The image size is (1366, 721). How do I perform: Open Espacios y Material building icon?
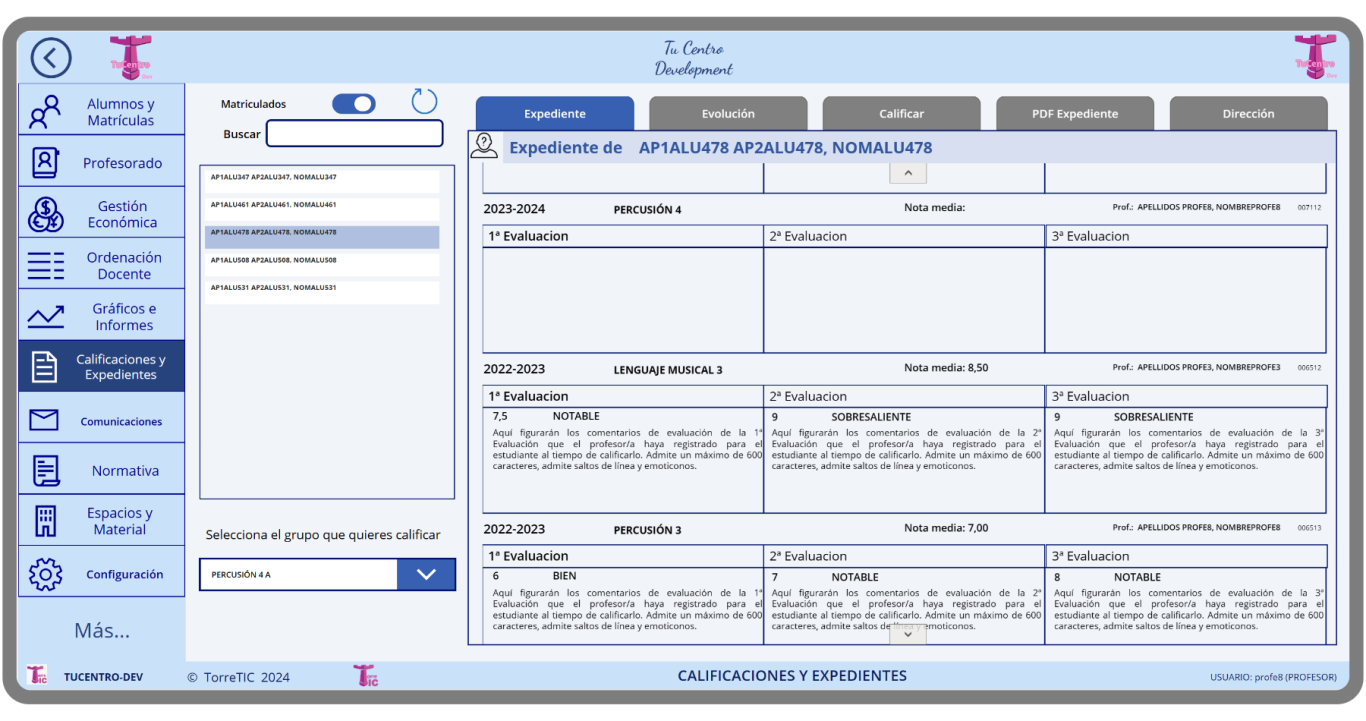(45, 521)
